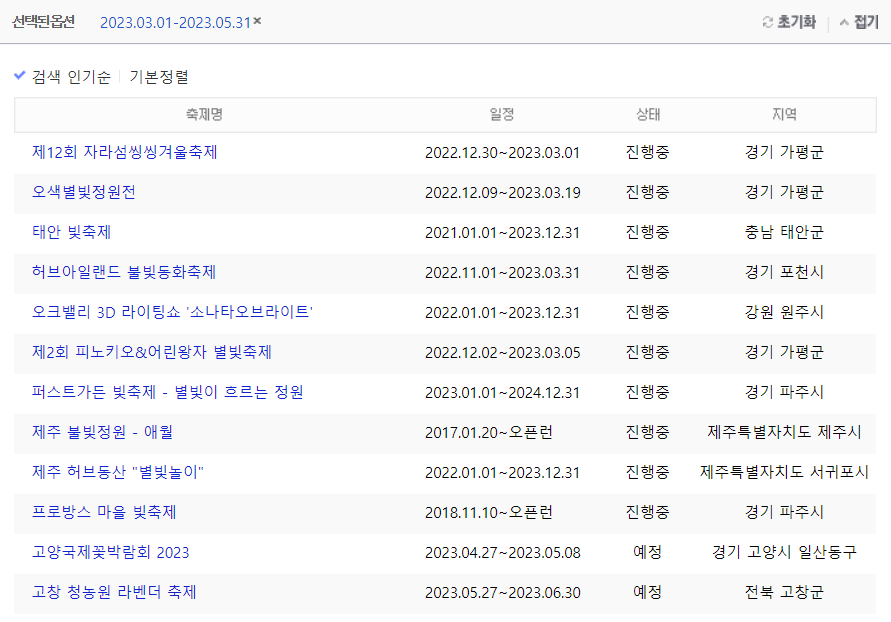Viewport: 891px width, 622px height.
Task: Open 태안 빛축제 link
Action: pos(71,232)
